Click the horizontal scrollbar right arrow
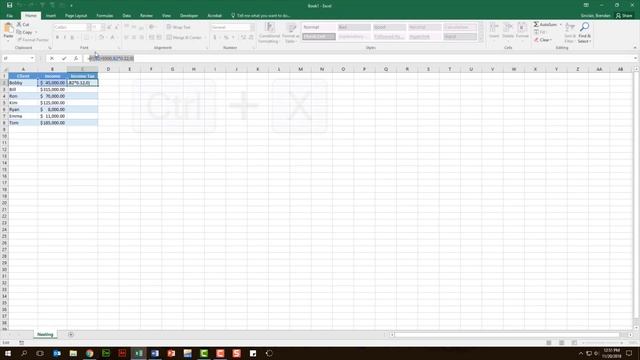The image size is (640, 360). click(630, 334)
